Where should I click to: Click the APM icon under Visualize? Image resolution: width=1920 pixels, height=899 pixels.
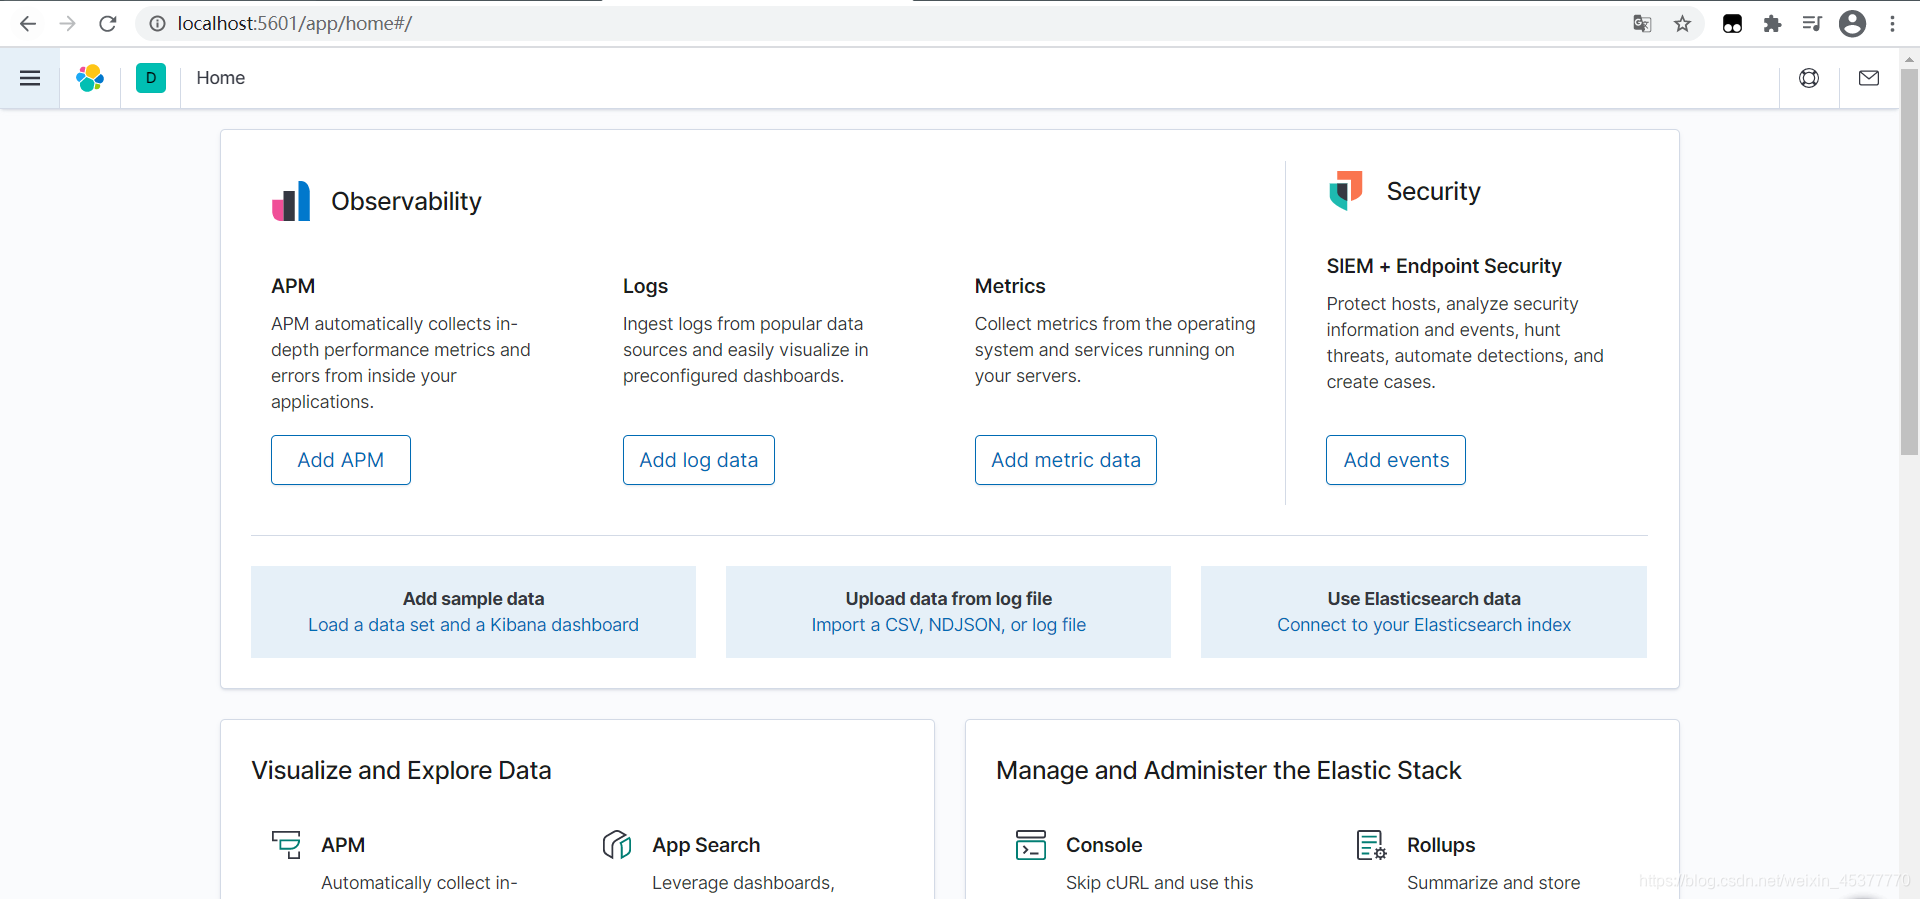pyautogui.click(x=286, y=845)
